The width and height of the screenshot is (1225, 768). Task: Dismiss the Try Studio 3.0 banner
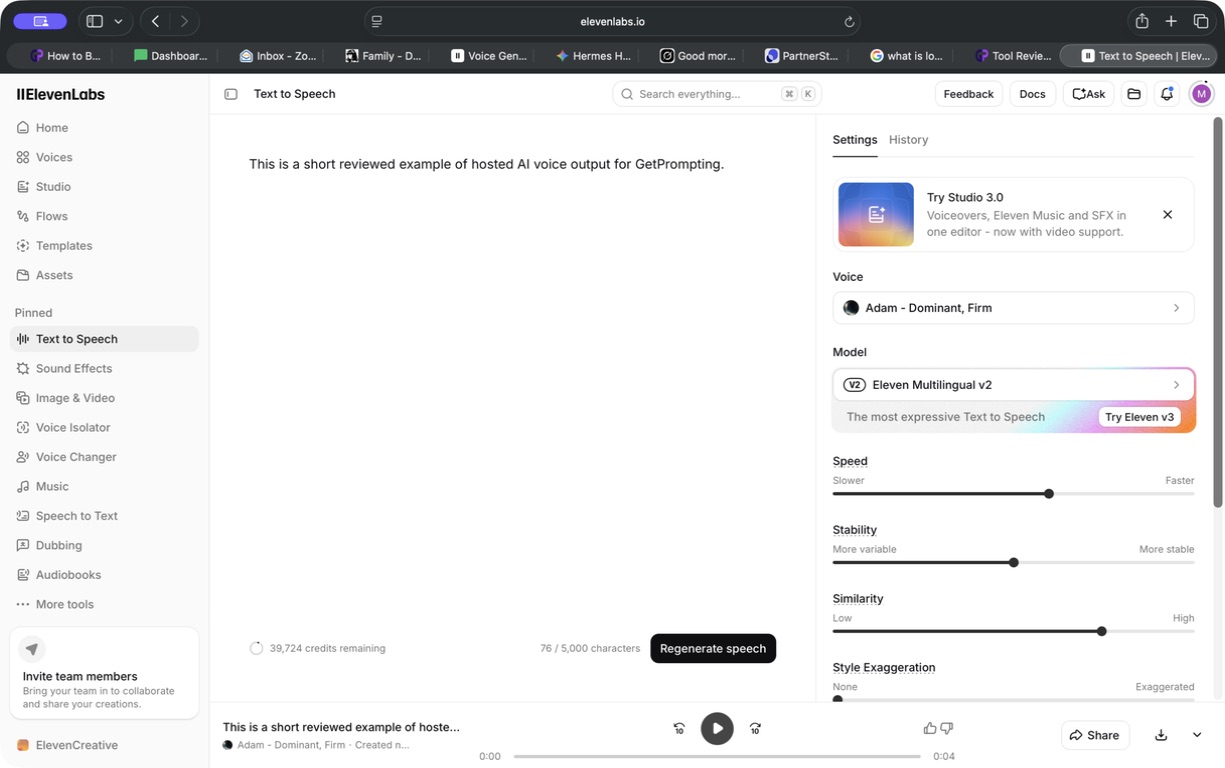point(1167,215)
